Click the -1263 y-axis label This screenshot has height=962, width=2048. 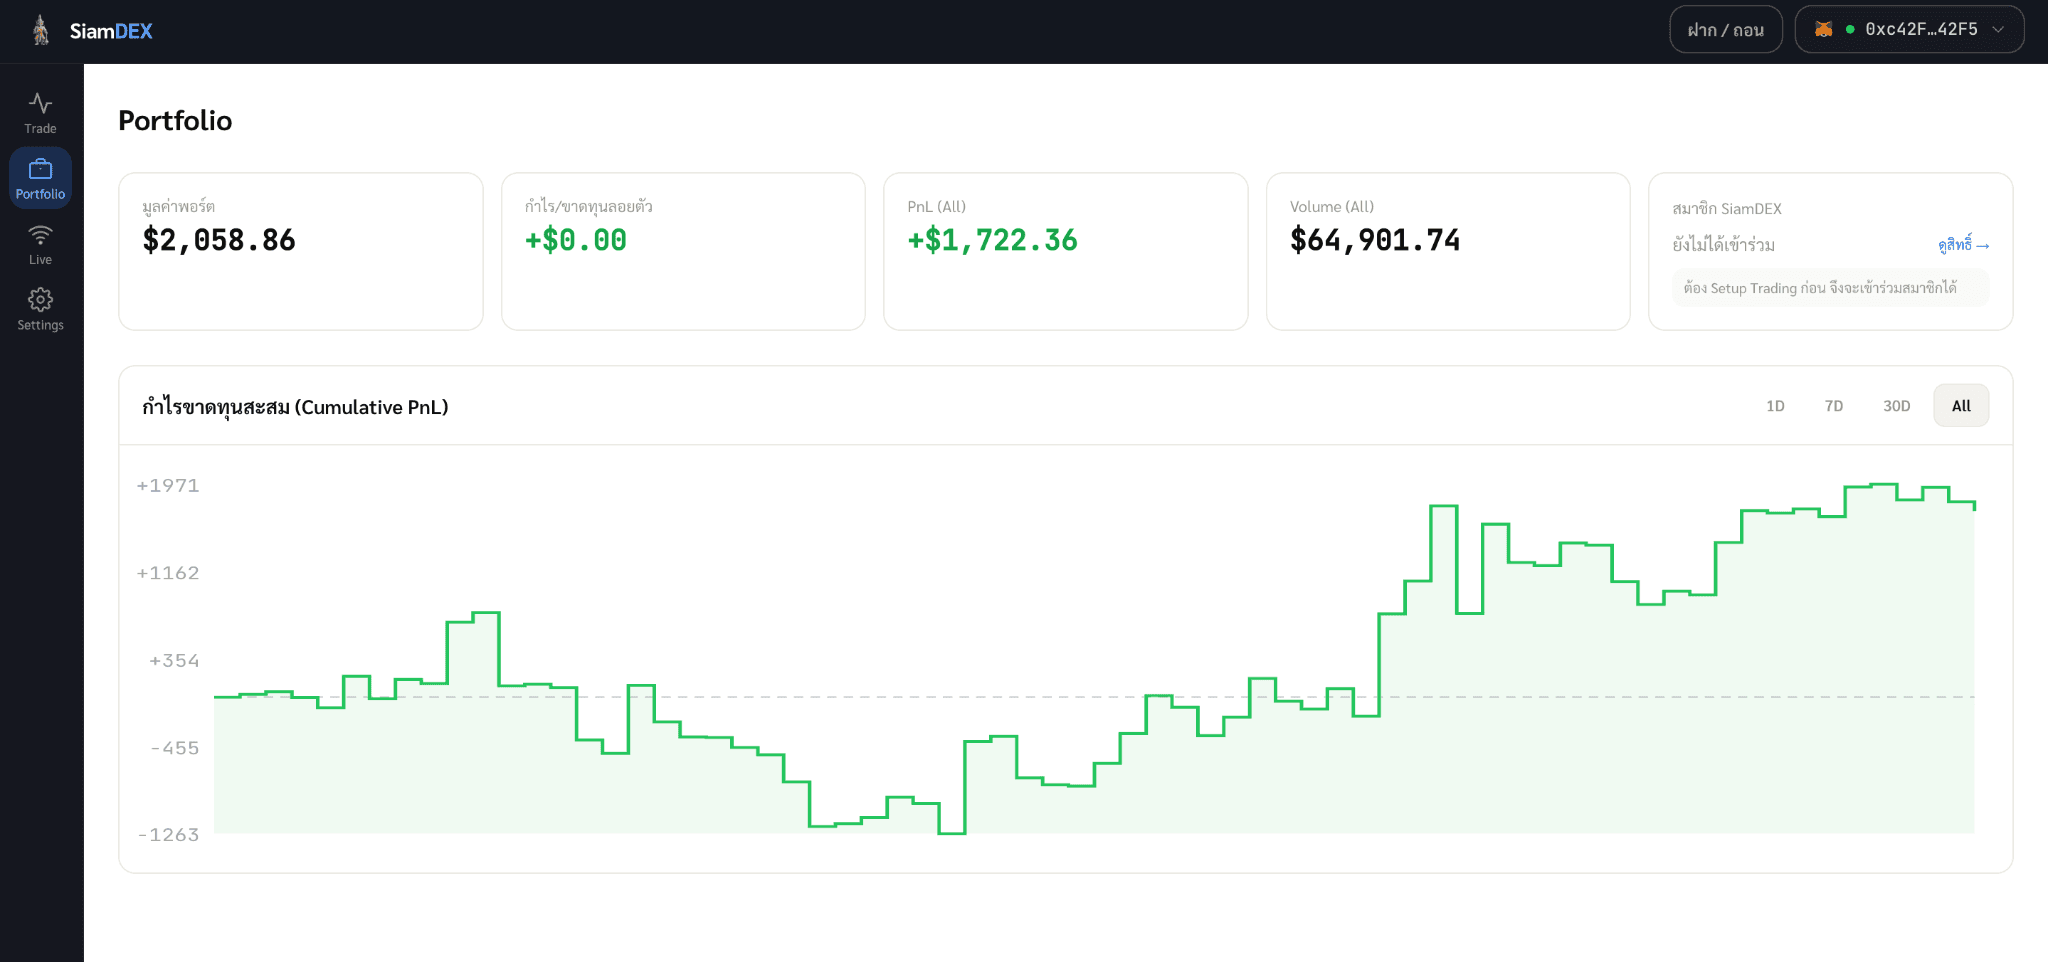click(x=168, y=835)
